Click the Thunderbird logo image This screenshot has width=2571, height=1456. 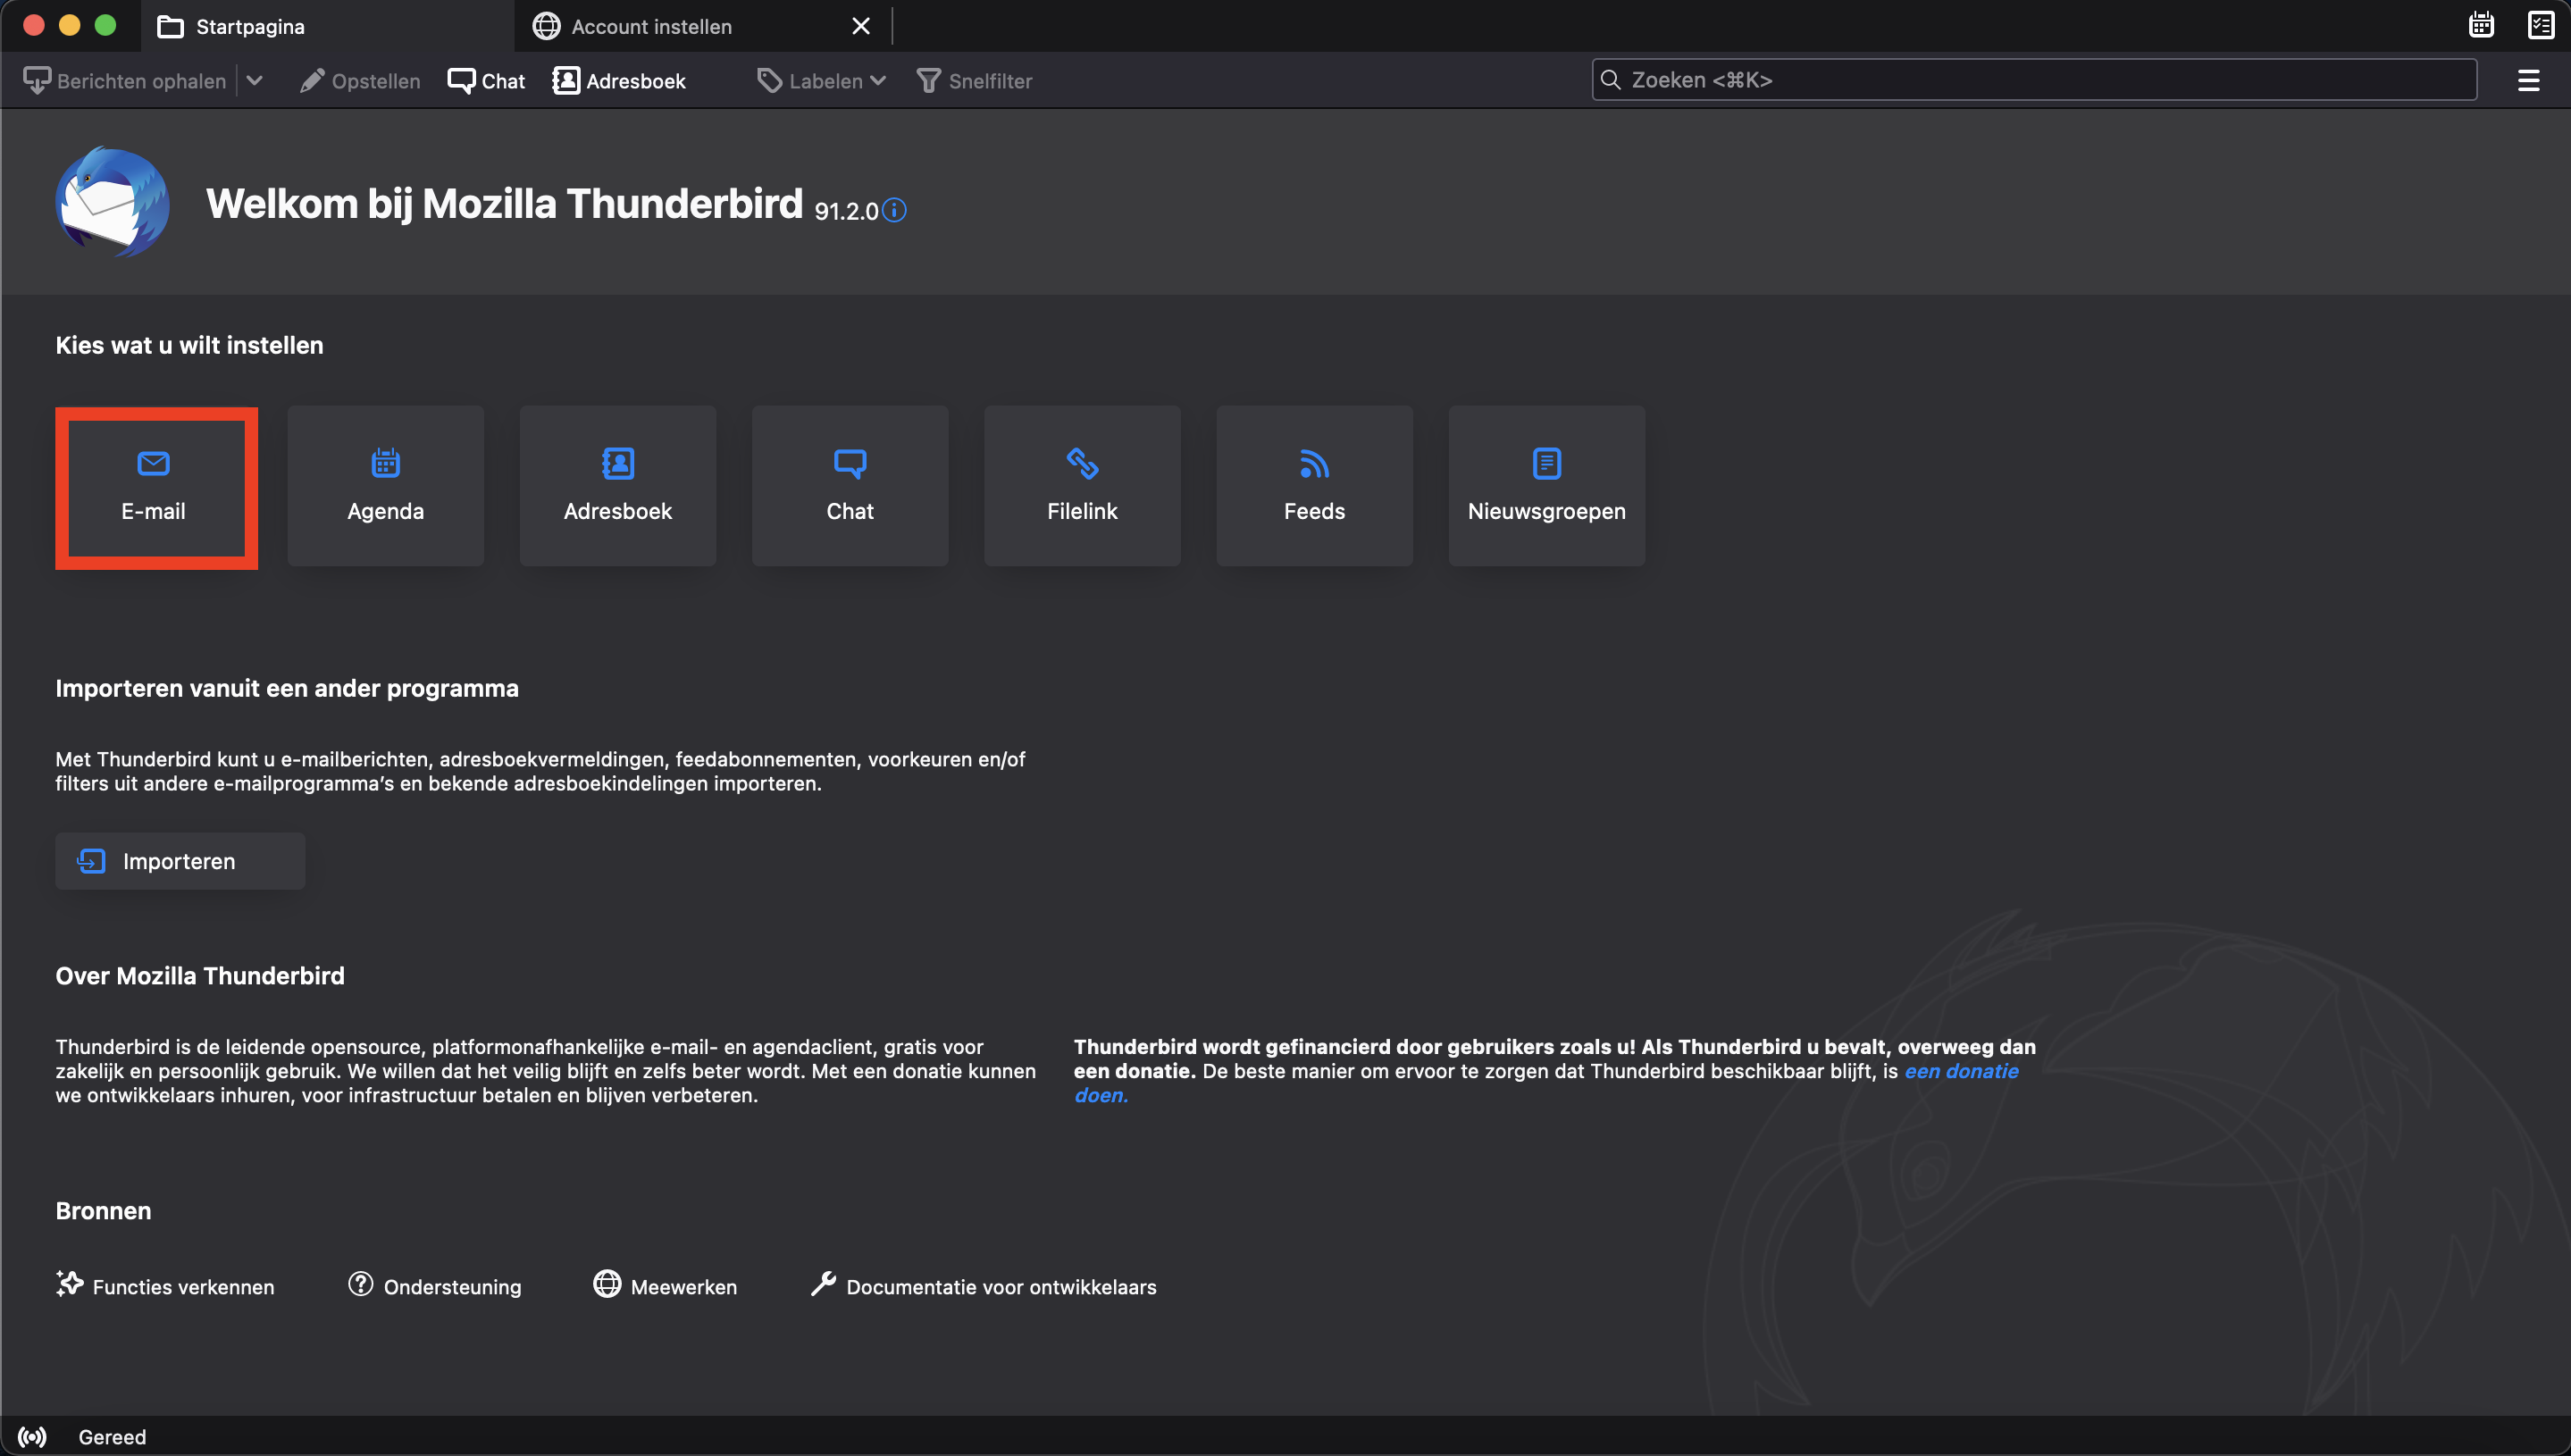point(112,202)
